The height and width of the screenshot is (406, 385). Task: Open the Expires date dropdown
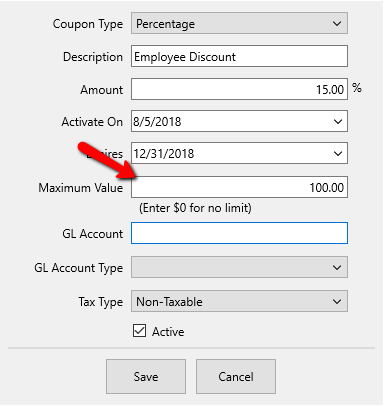click(239, 153)
